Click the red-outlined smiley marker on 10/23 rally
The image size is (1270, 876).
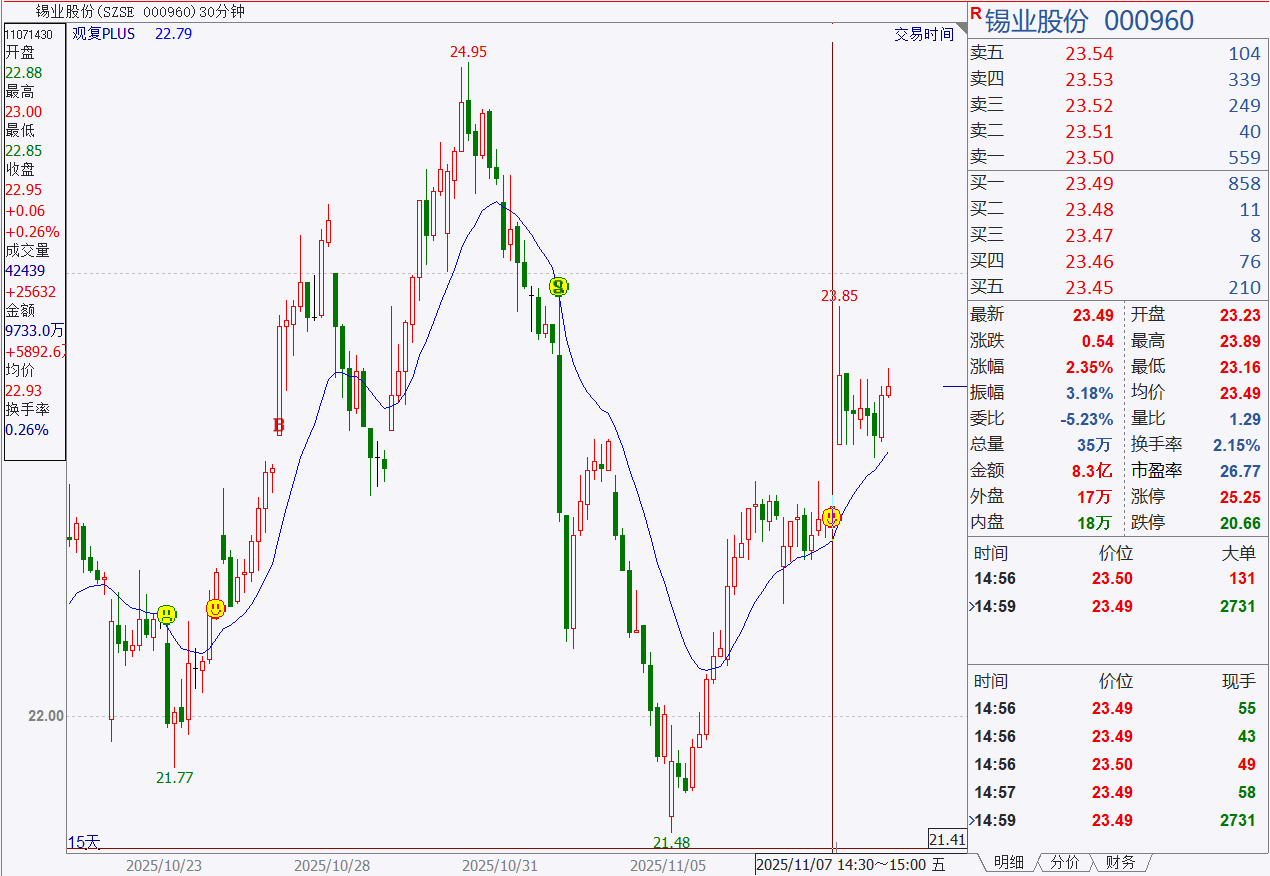(215, 608)
